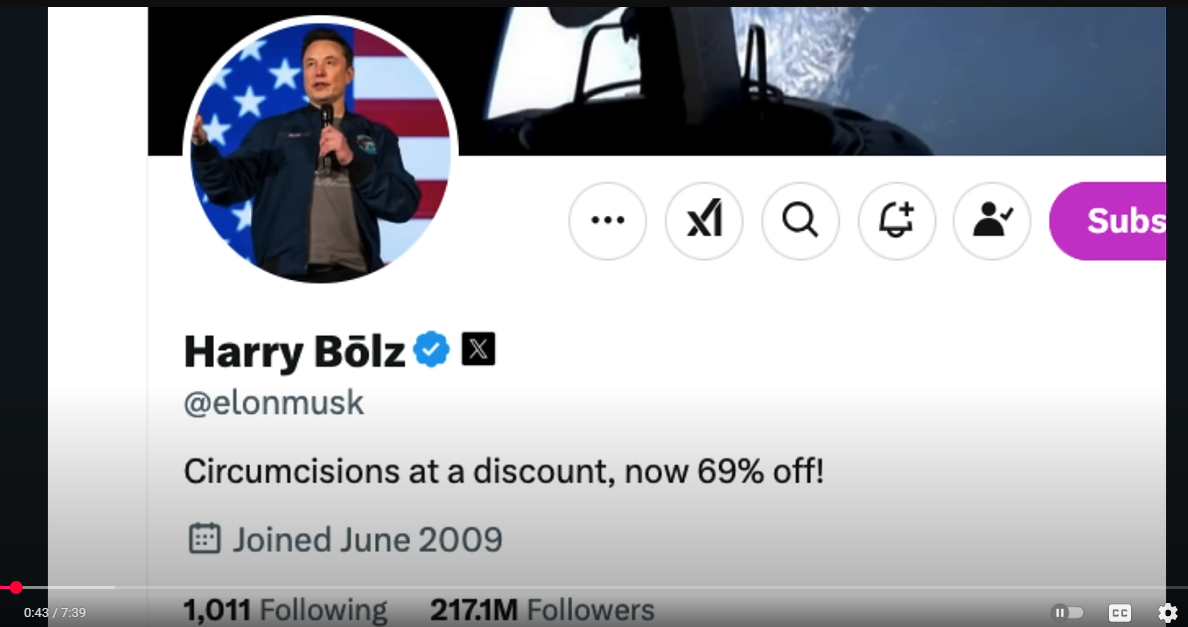The image size is (1188, 627).
Task: Search this profile with magnifier icon
Action: coord(800,221)
